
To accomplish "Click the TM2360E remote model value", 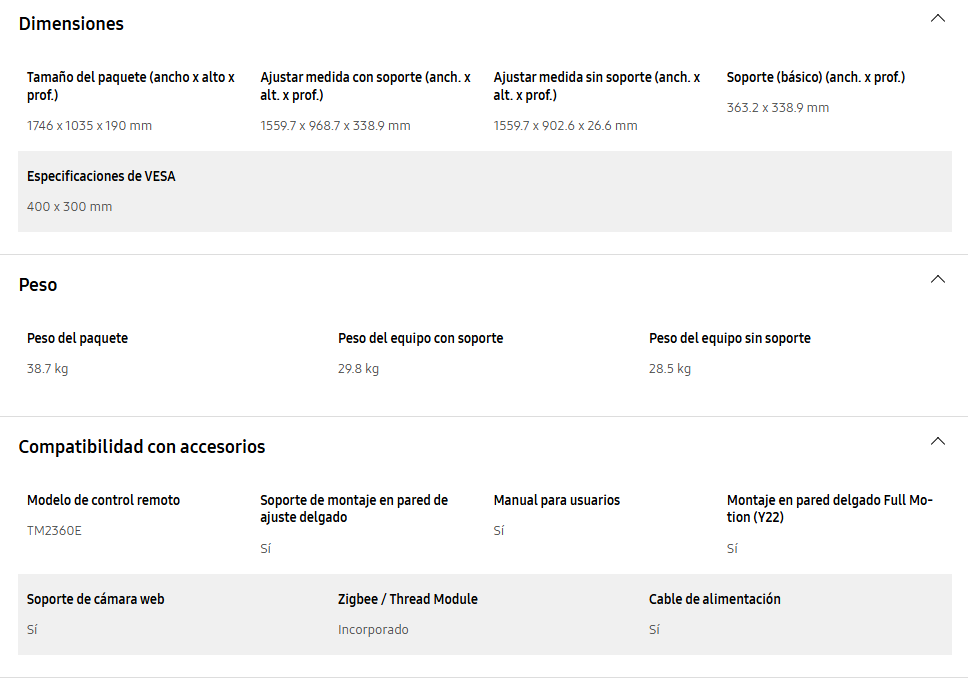I will [x=54, y=530].
